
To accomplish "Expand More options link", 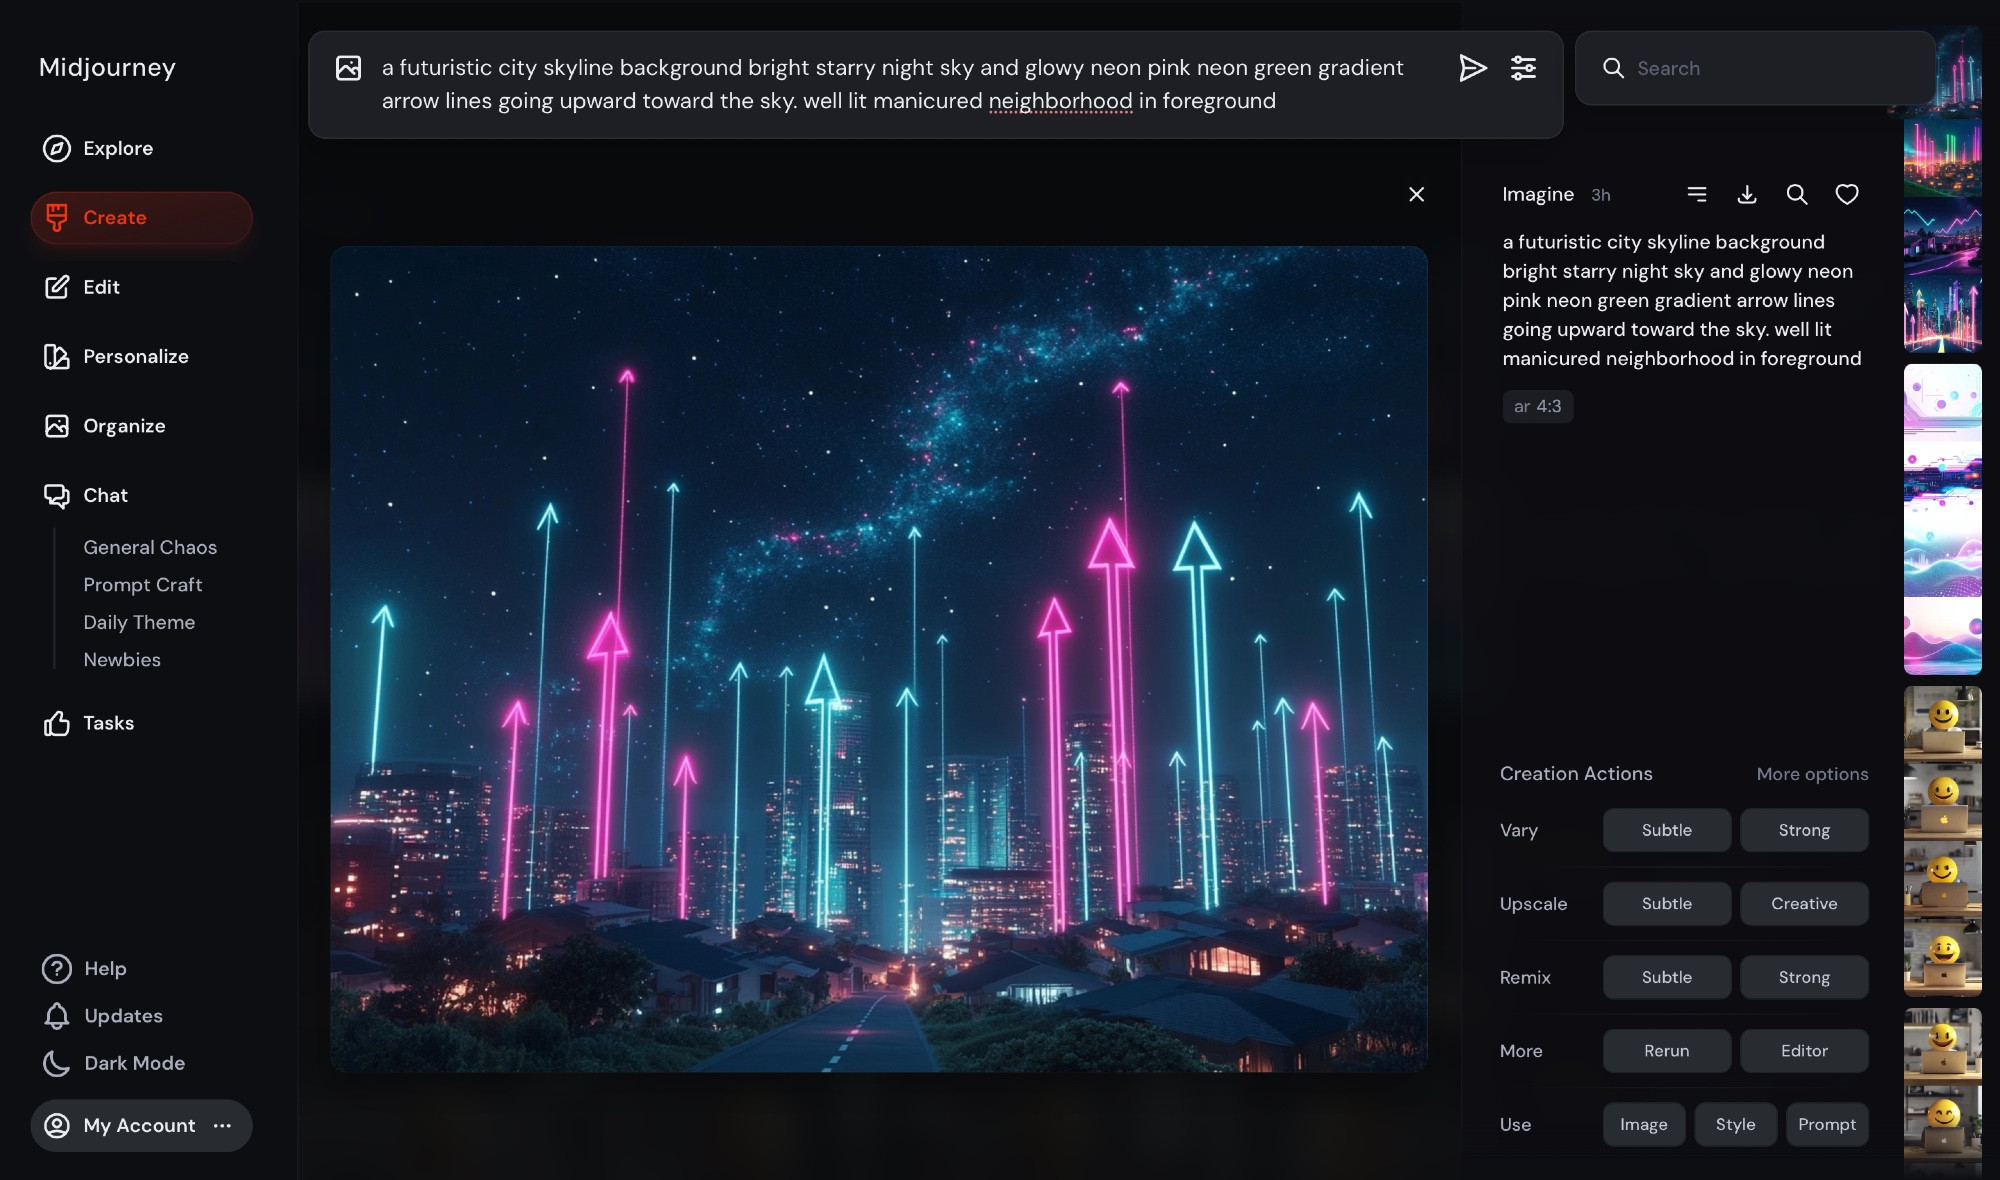I will click(x=1812, y=774).
